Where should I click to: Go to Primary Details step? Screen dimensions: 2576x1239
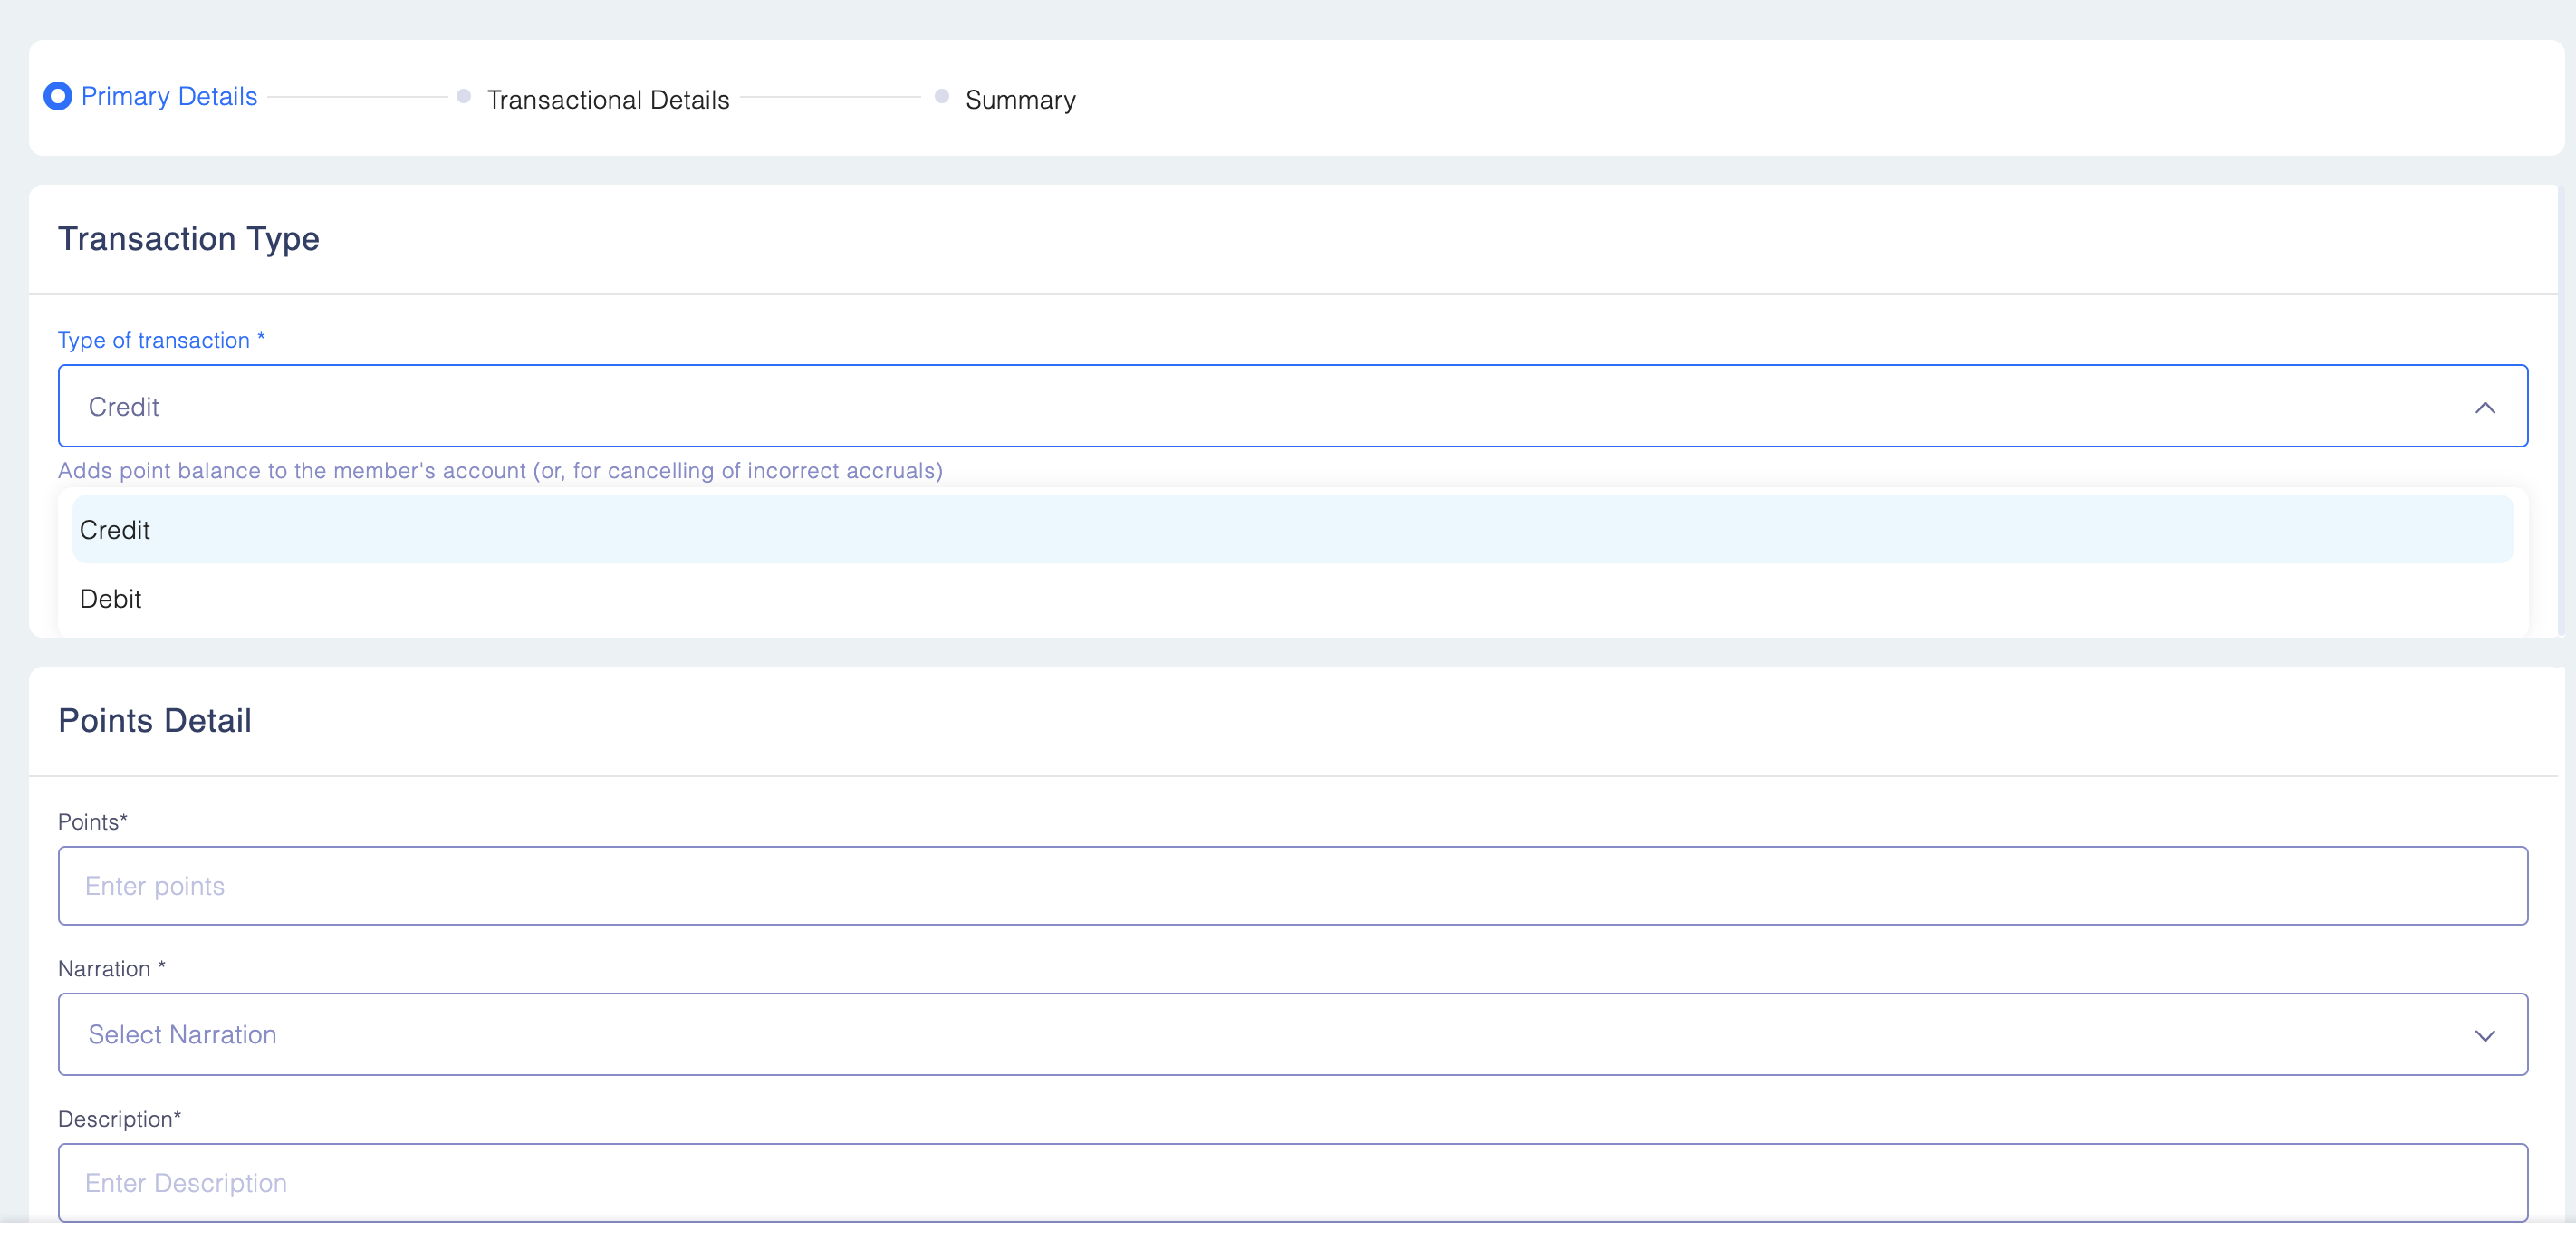(x=169, y=96)
